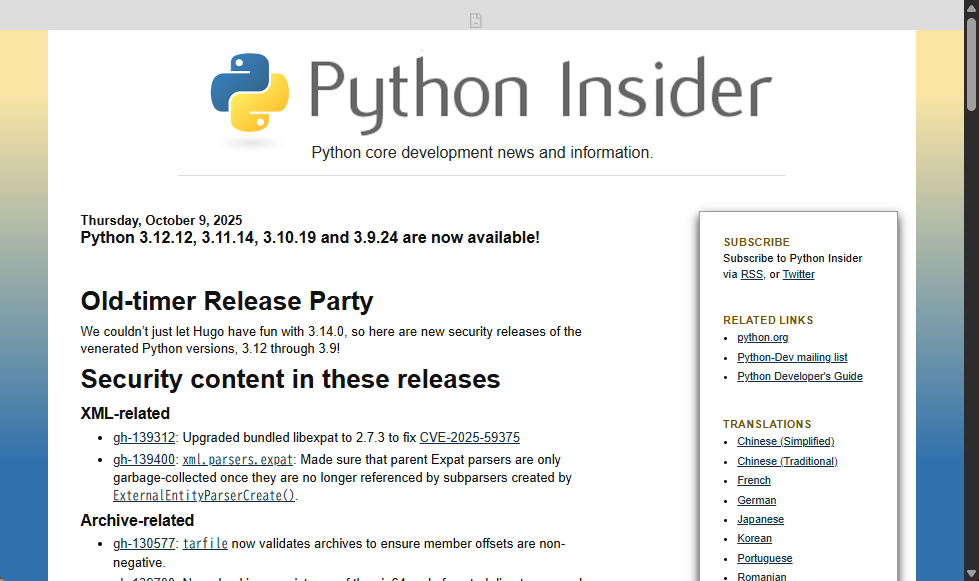View the CVE-2025-59375 details
979x581 pixels.
click(x=470, y=437)
